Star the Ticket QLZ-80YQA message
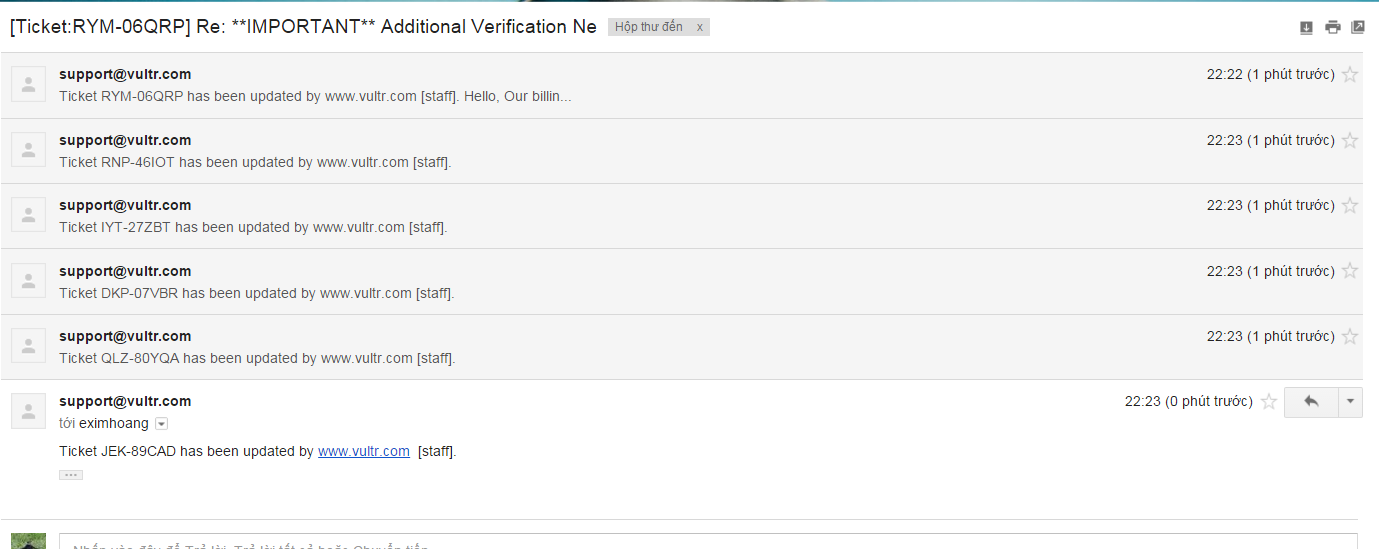Screen dimensions: 1379x549 [x=1350, y=336]
